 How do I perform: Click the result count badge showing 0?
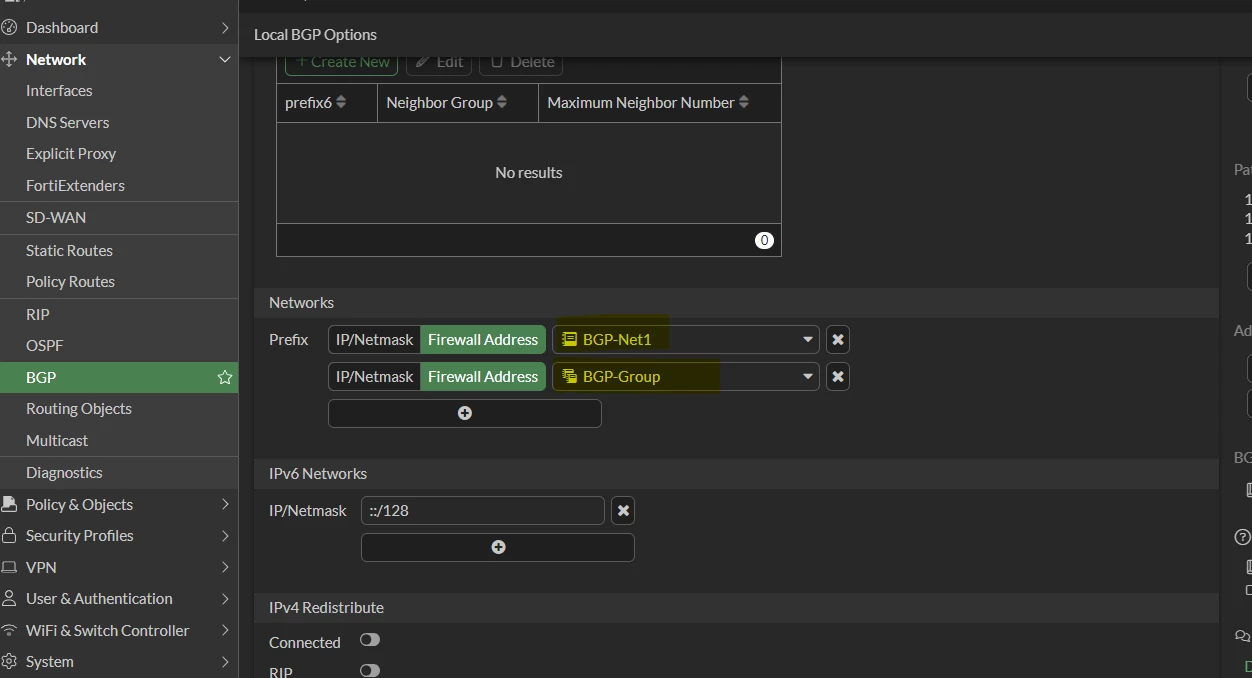click(764, 240)
